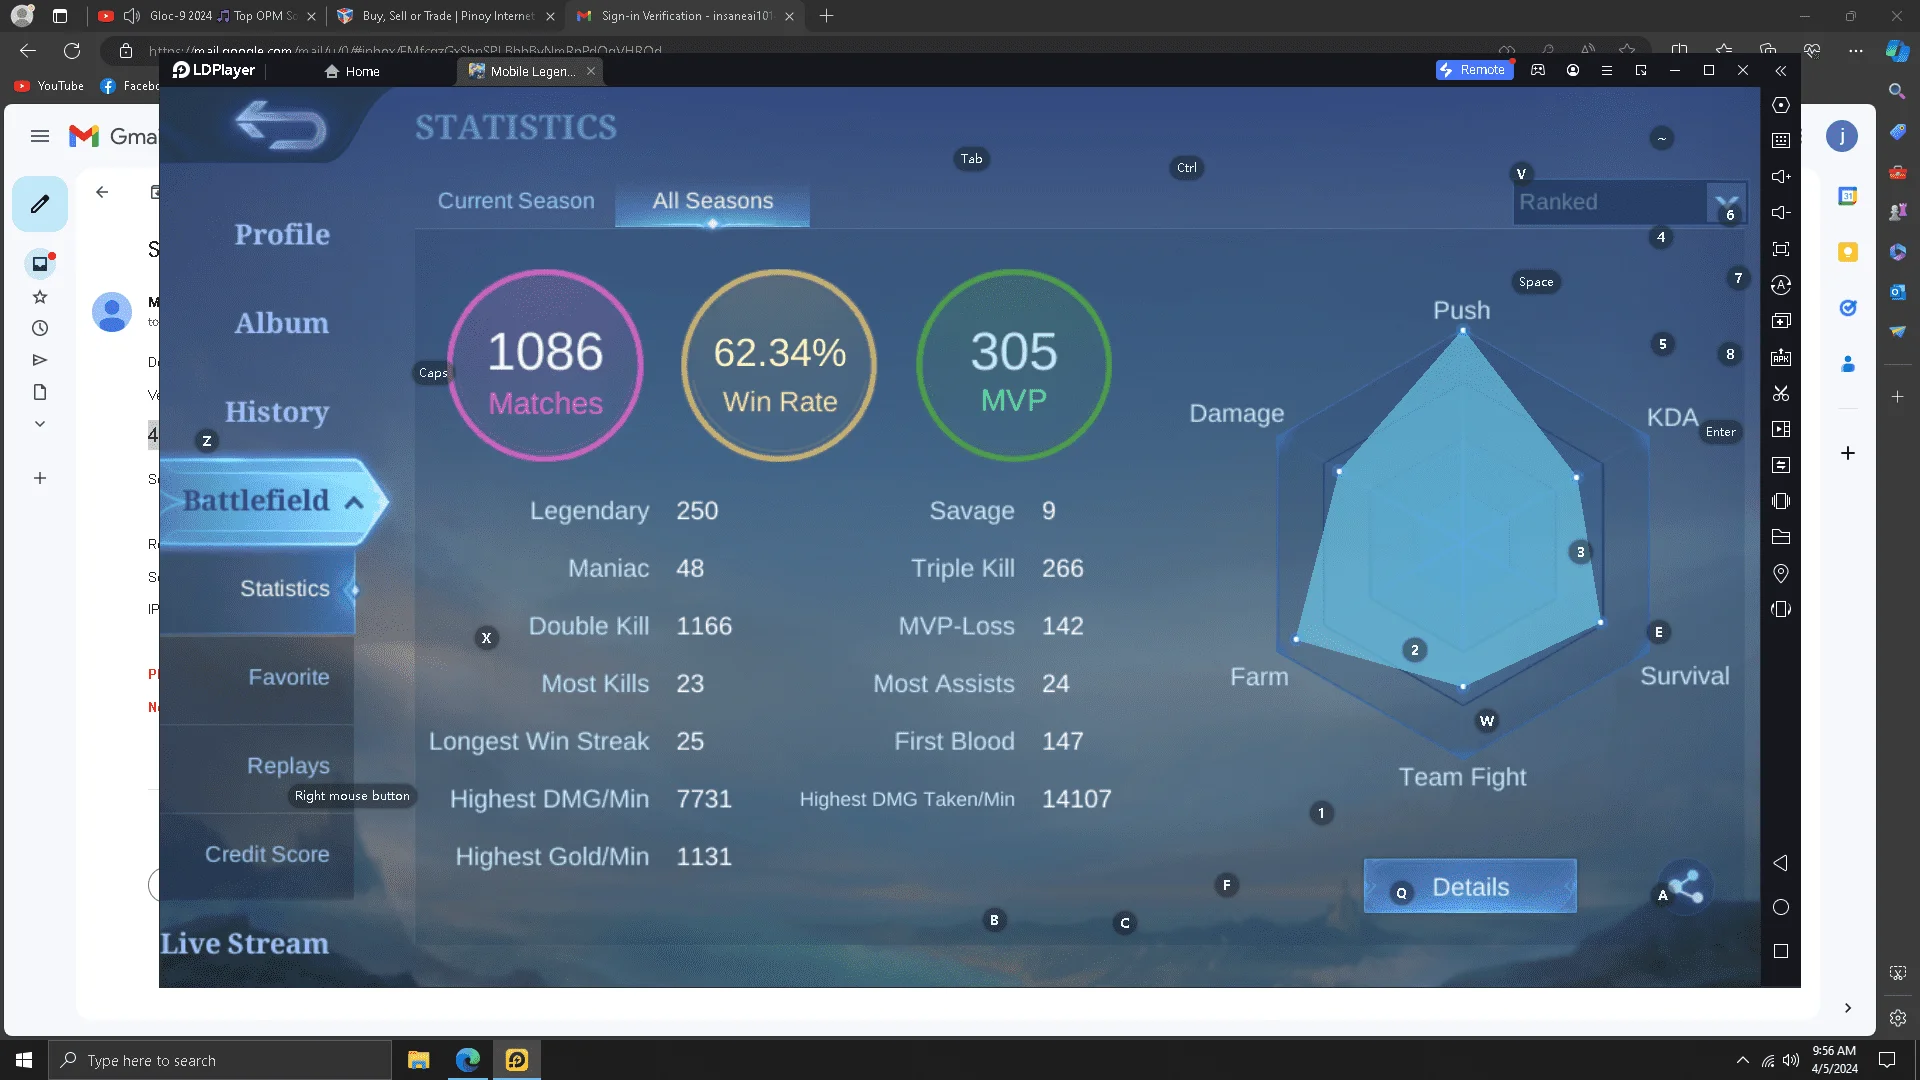The image size is (1920, 1080).
Task: Click Android back triangle button
Action: [1781, 863]
